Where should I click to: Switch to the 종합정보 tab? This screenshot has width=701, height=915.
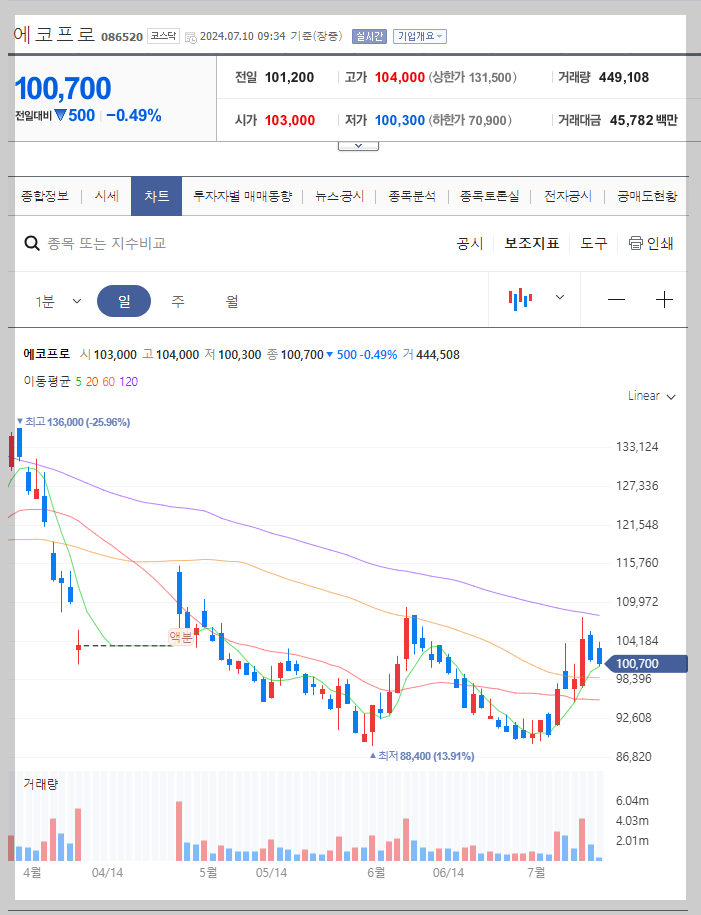(45, 196)
